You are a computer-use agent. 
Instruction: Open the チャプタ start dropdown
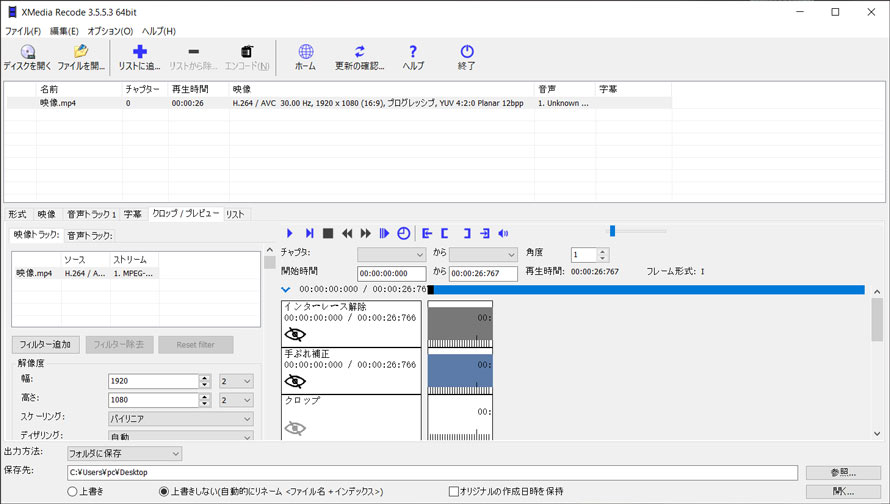click(x=391, y=254)
